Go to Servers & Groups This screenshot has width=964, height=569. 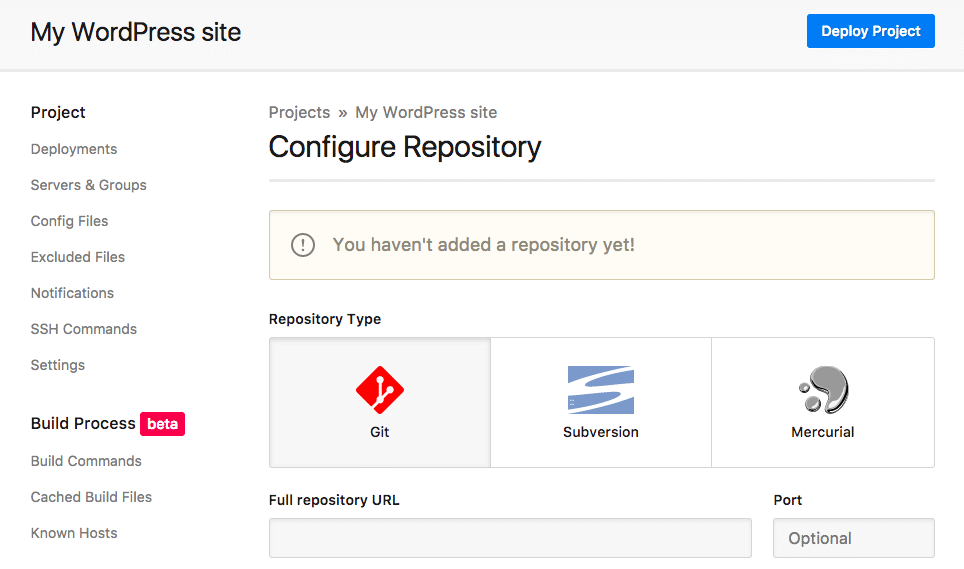(x=89, y=185)
